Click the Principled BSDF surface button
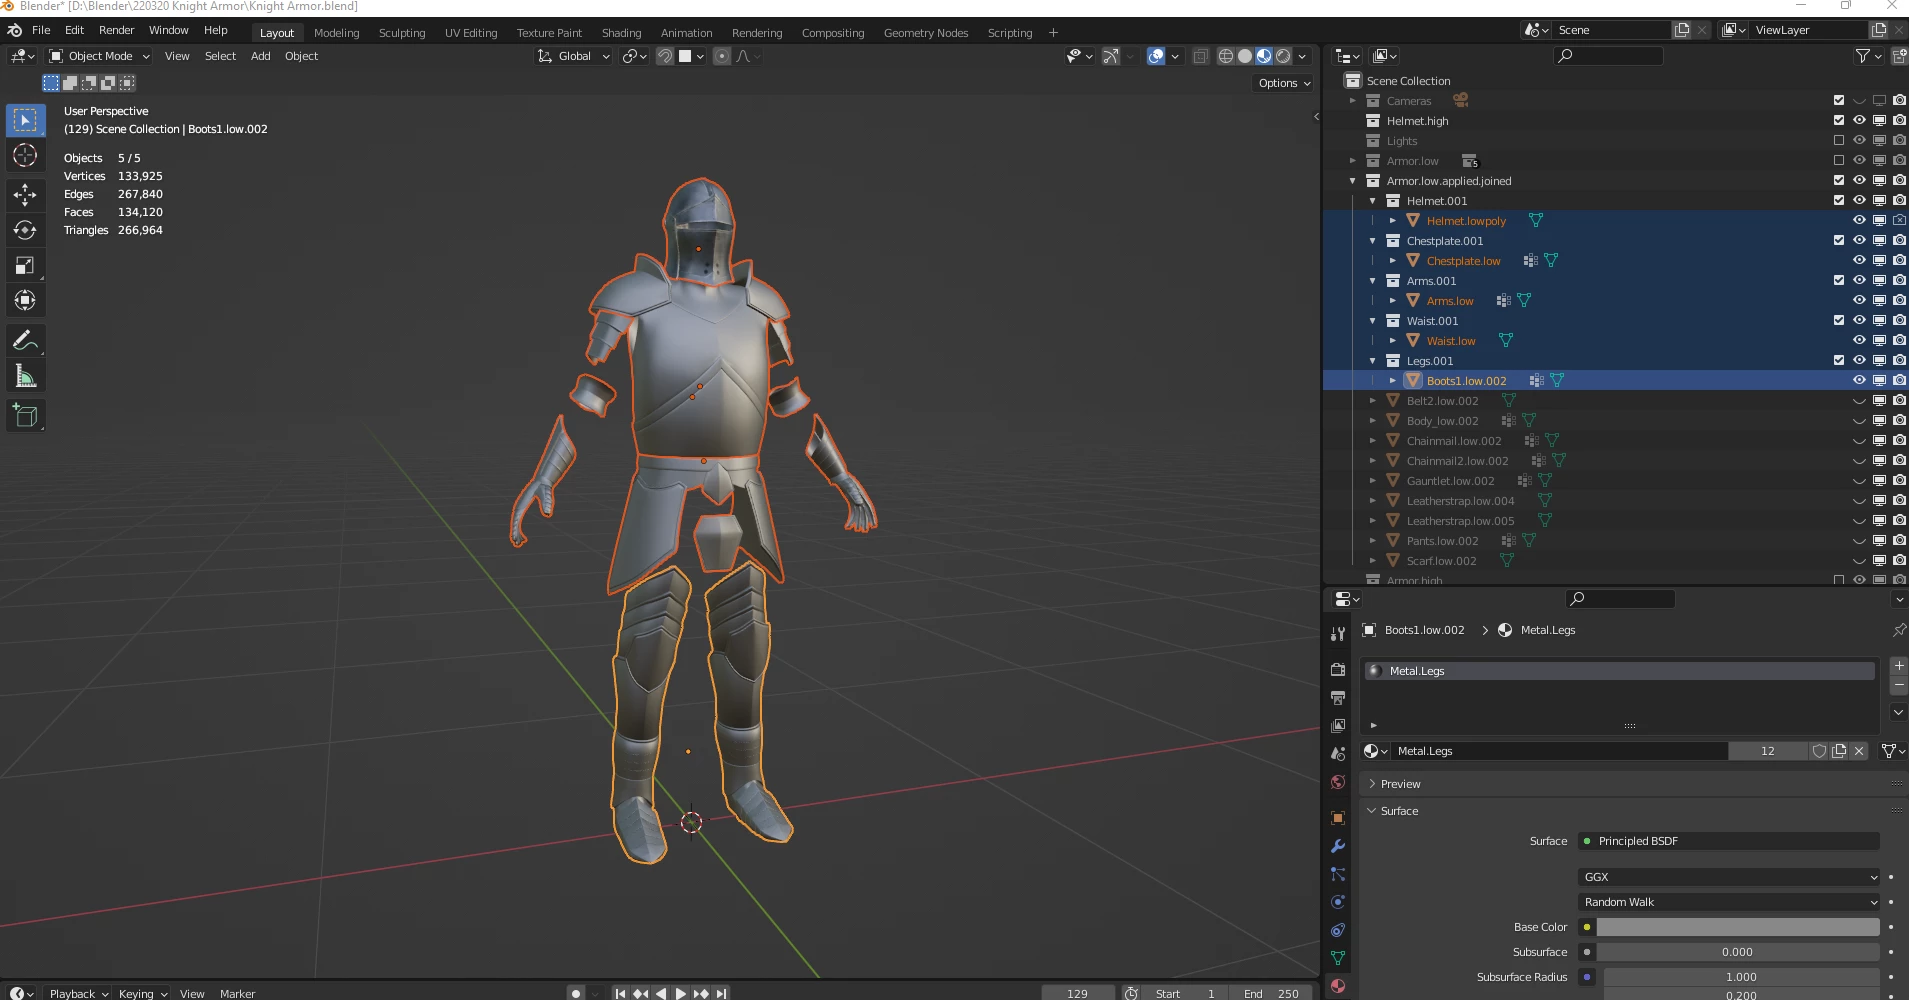 (1728, 841)
